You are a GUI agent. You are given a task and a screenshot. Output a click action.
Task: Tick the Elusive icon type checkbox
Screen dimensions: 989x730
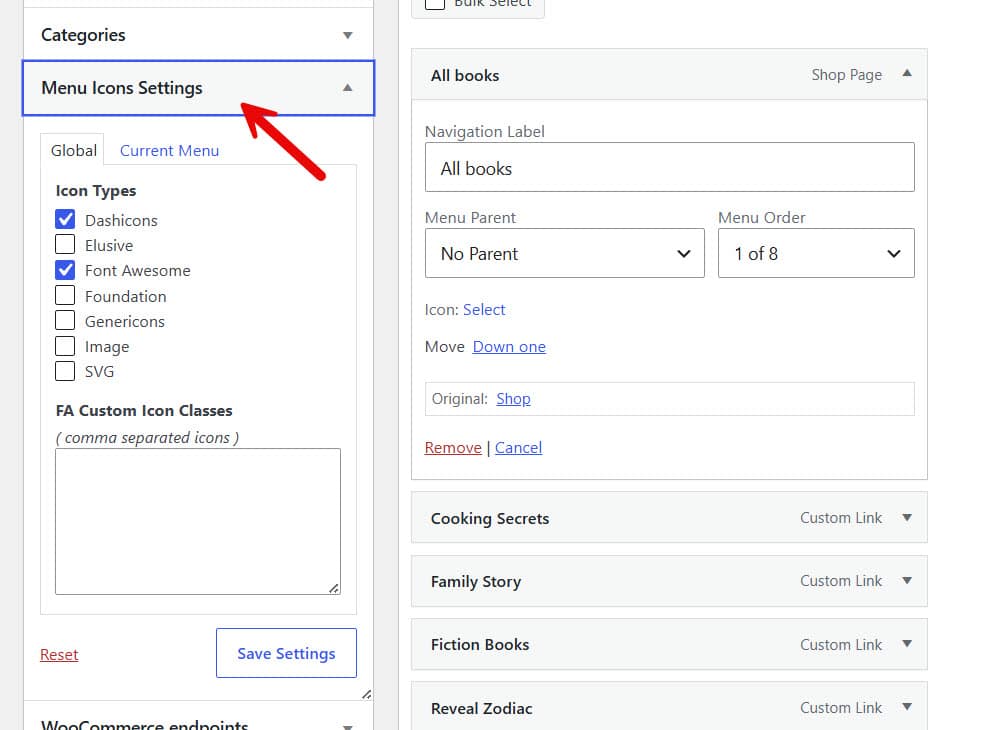click(x=65, y=245)
